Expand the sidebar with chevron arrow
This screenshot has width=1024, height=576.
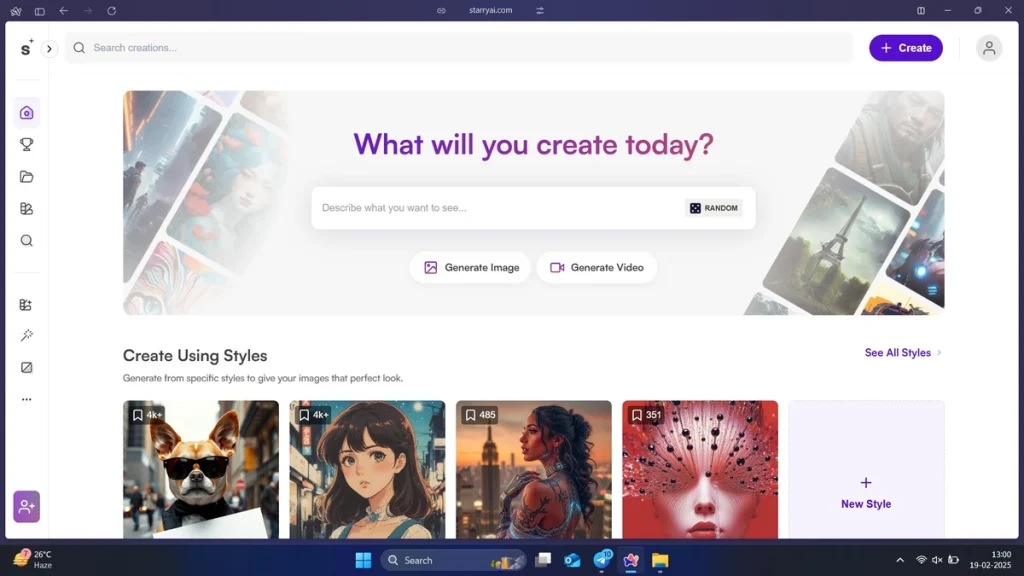click(x=49, y=48)
